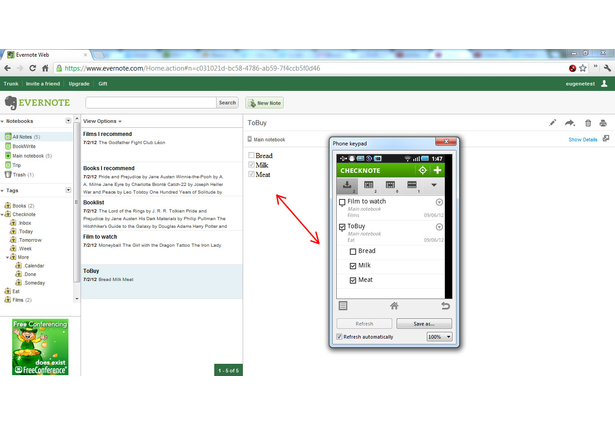Open the Notebooks options dropdown button

(68, 121)
